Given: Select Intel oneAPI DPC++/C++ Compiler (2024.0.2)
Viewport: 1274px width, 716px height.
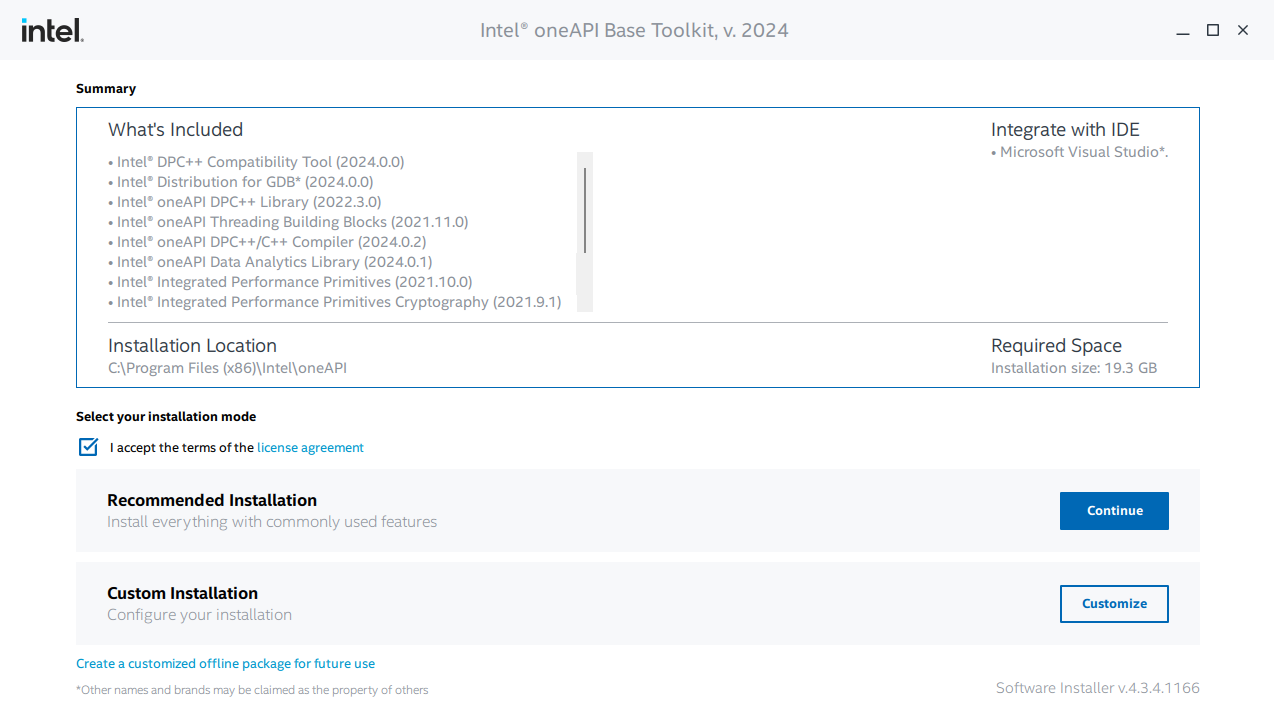Looking at the screenshot, I should click(x=267, y=242).
